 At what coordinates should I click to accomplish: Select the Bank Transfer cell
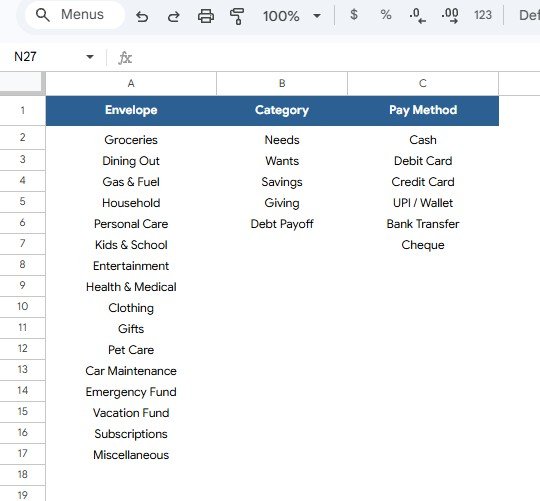[423, 223]
